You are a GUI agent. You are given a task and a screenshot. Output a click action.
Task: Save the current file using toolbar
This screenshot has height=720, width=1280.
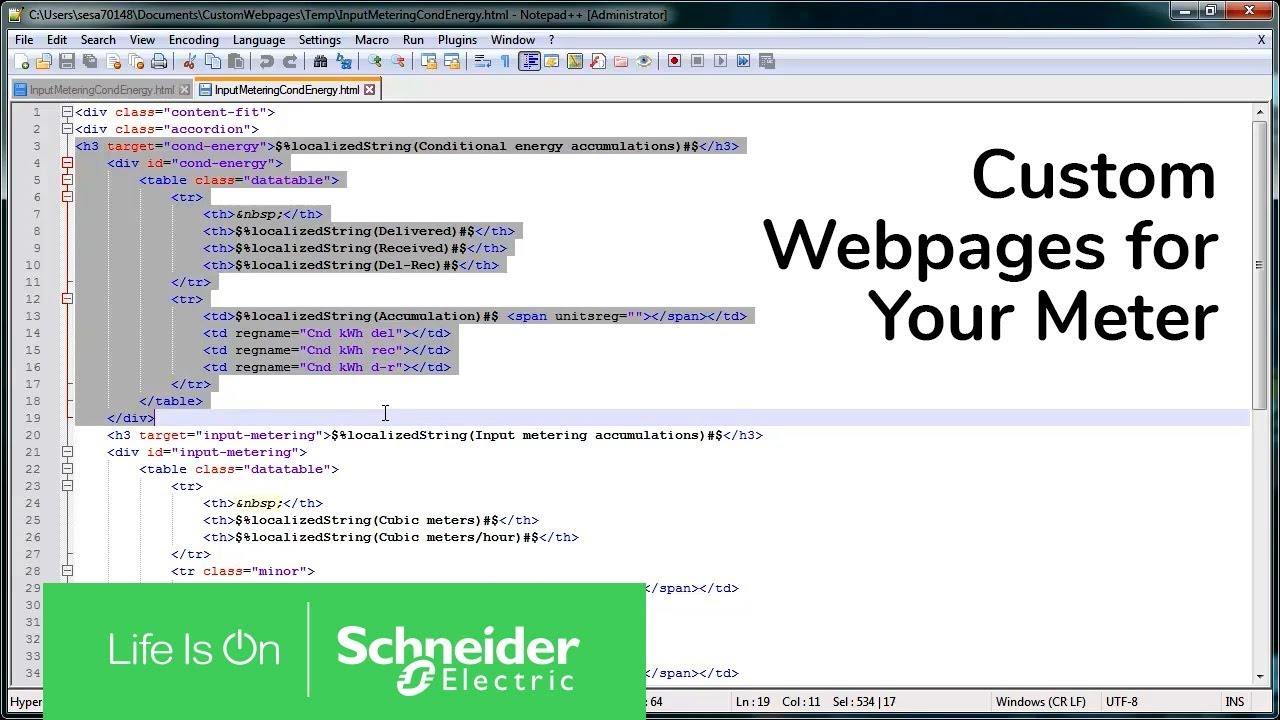67,61
